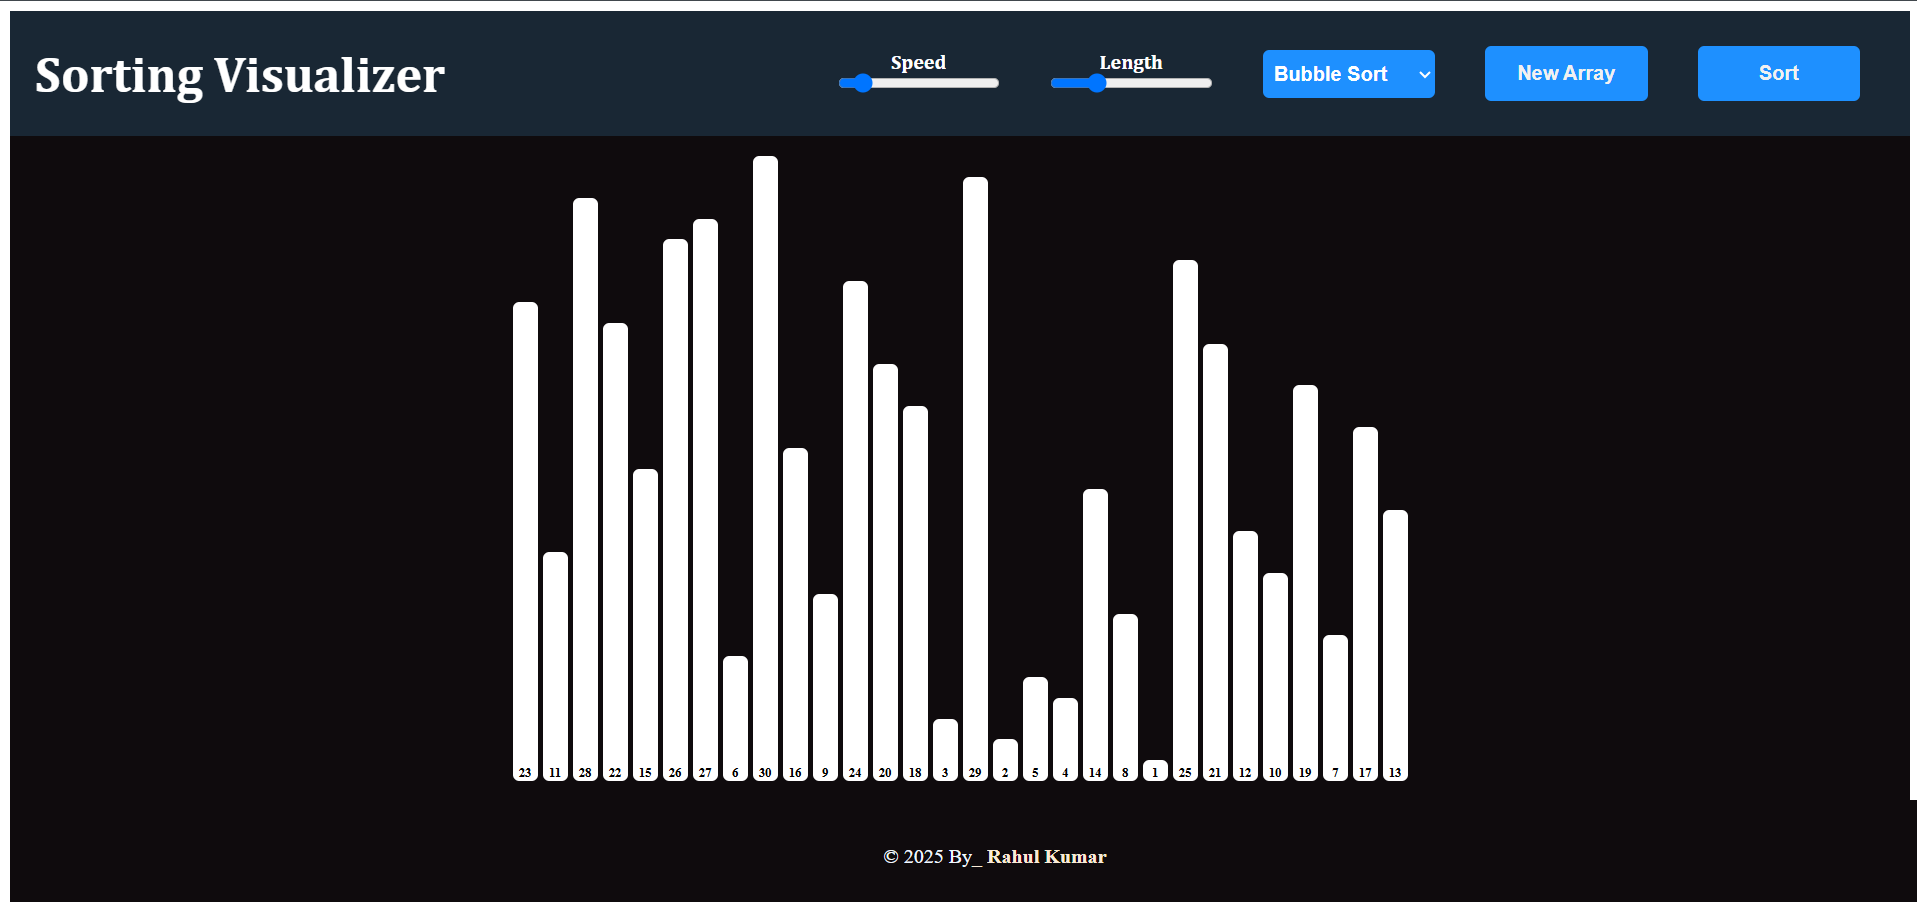Click the bar labeled 17
1917x902 pixels.
tap(1365, 604)
